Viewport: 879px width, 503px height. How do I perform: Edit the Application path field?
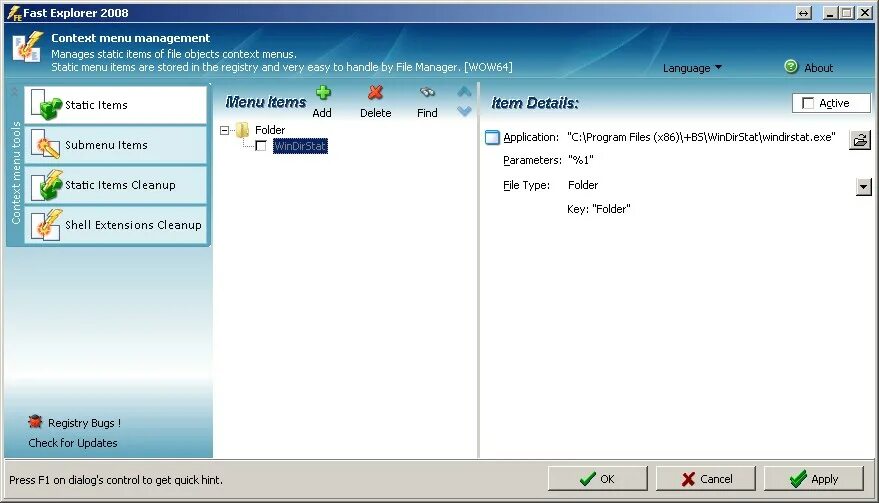click(701, 137)
